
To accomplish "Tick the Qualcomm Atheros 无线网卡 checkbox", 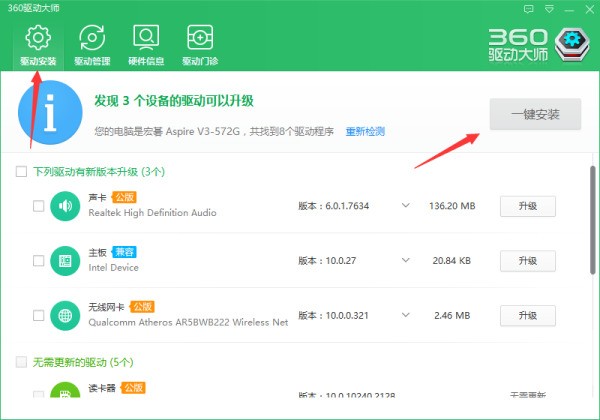I will (39, 316).
